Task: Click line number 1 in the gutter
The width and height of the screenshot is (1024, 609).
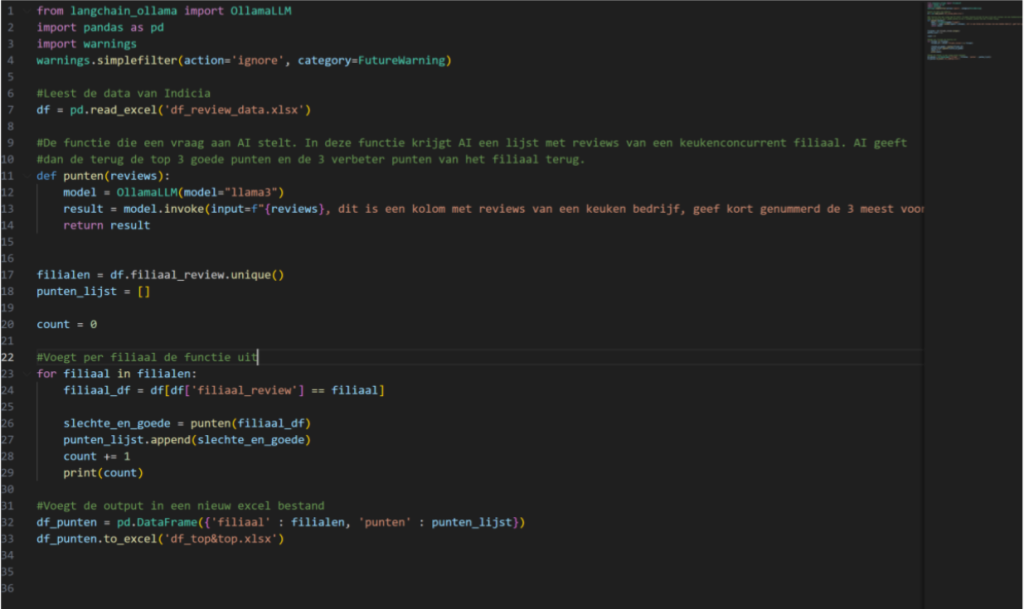Action: pos(8,12)
